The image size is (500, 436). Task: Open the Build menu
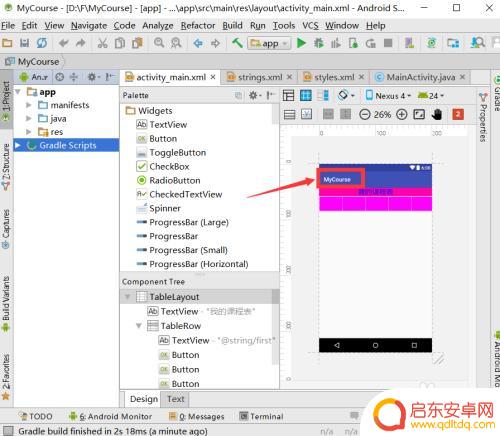pyautogui.click(x=232, y=26)
